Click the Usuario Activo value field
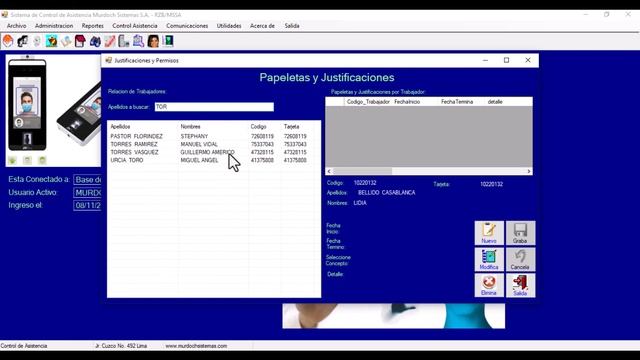This screenshot has width=640, height=360. point(87,193)
